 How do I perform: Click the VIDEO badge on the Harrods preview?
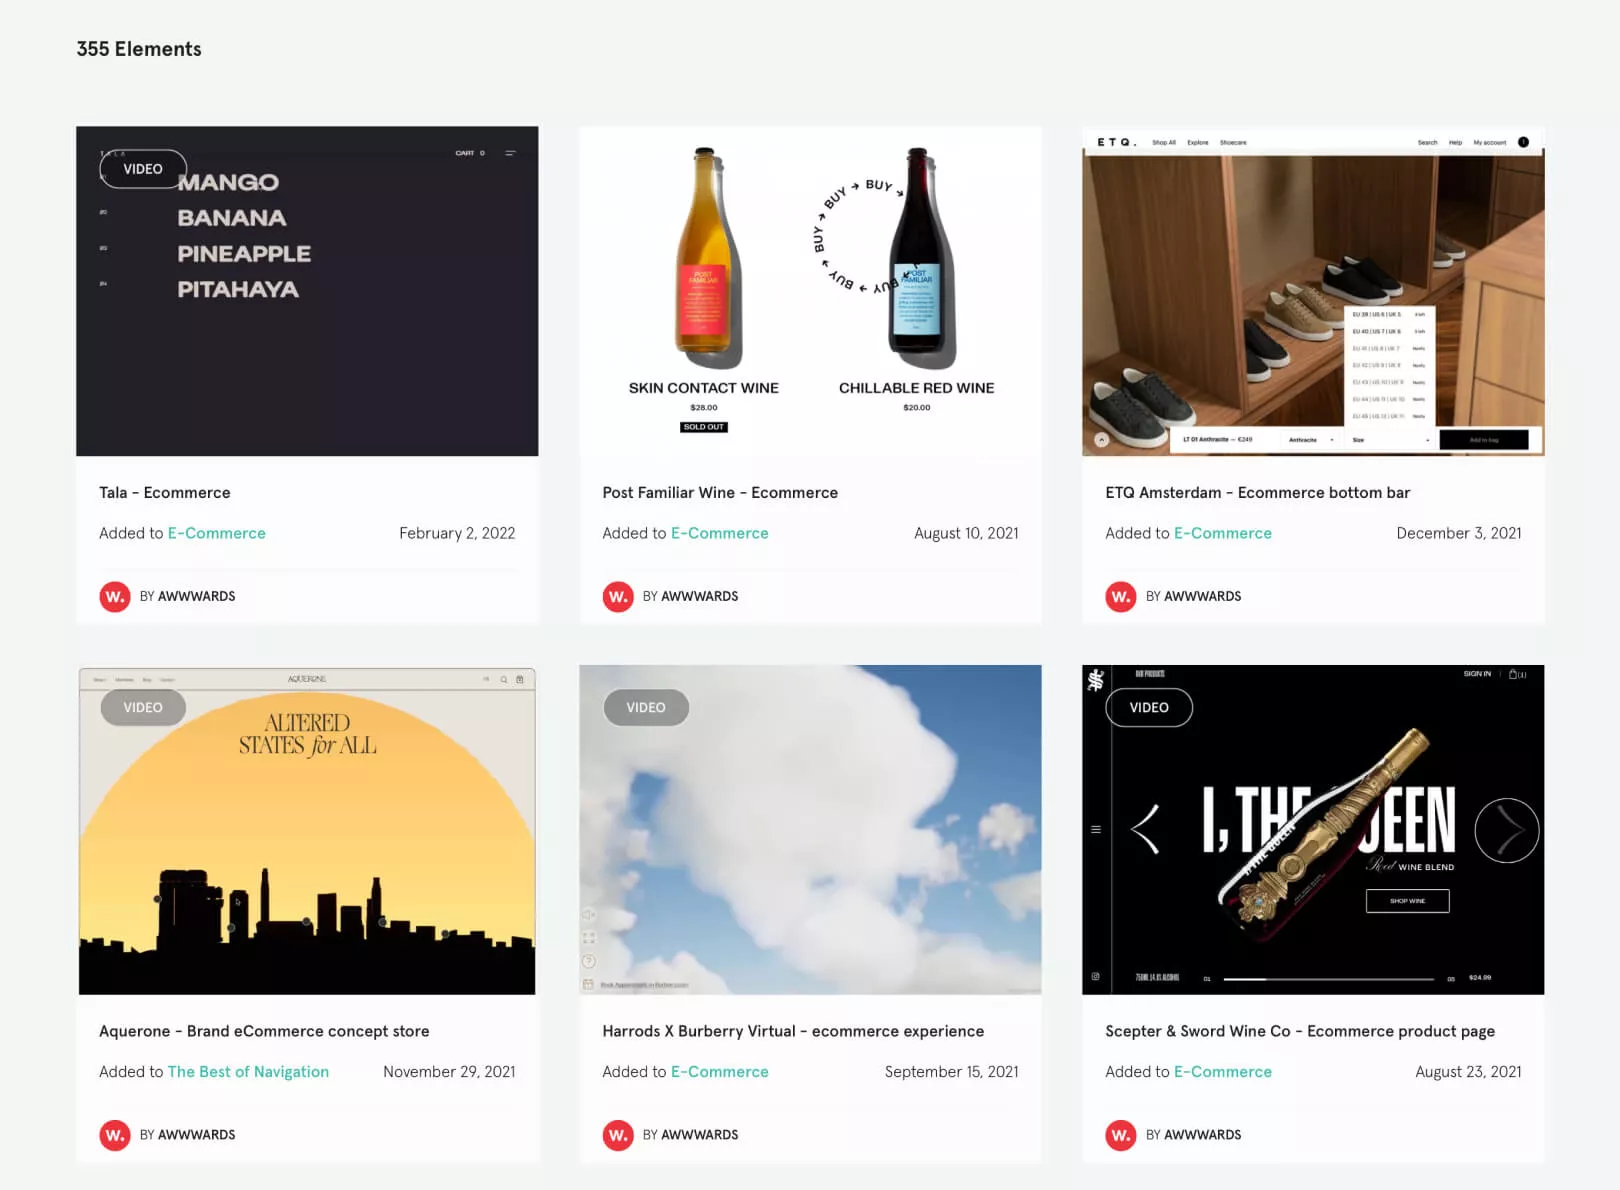pos(646,707)
